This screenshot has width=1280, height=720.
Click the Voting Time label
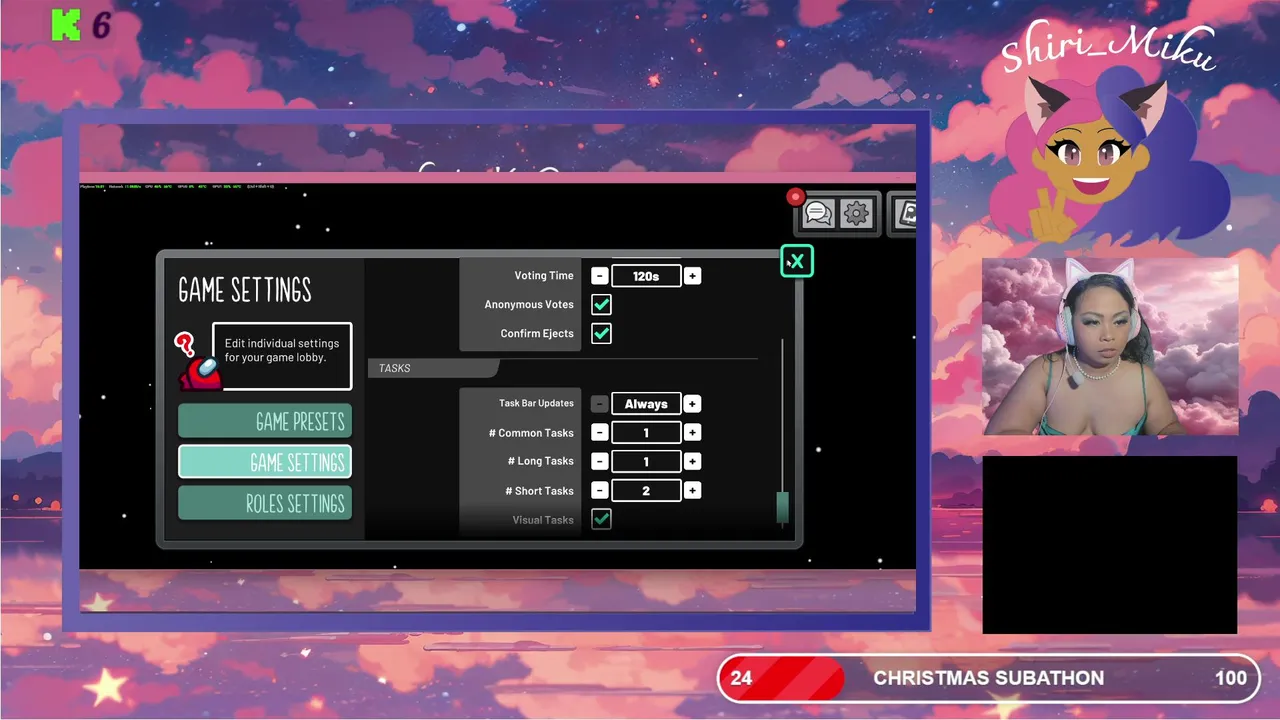[544, 276]
